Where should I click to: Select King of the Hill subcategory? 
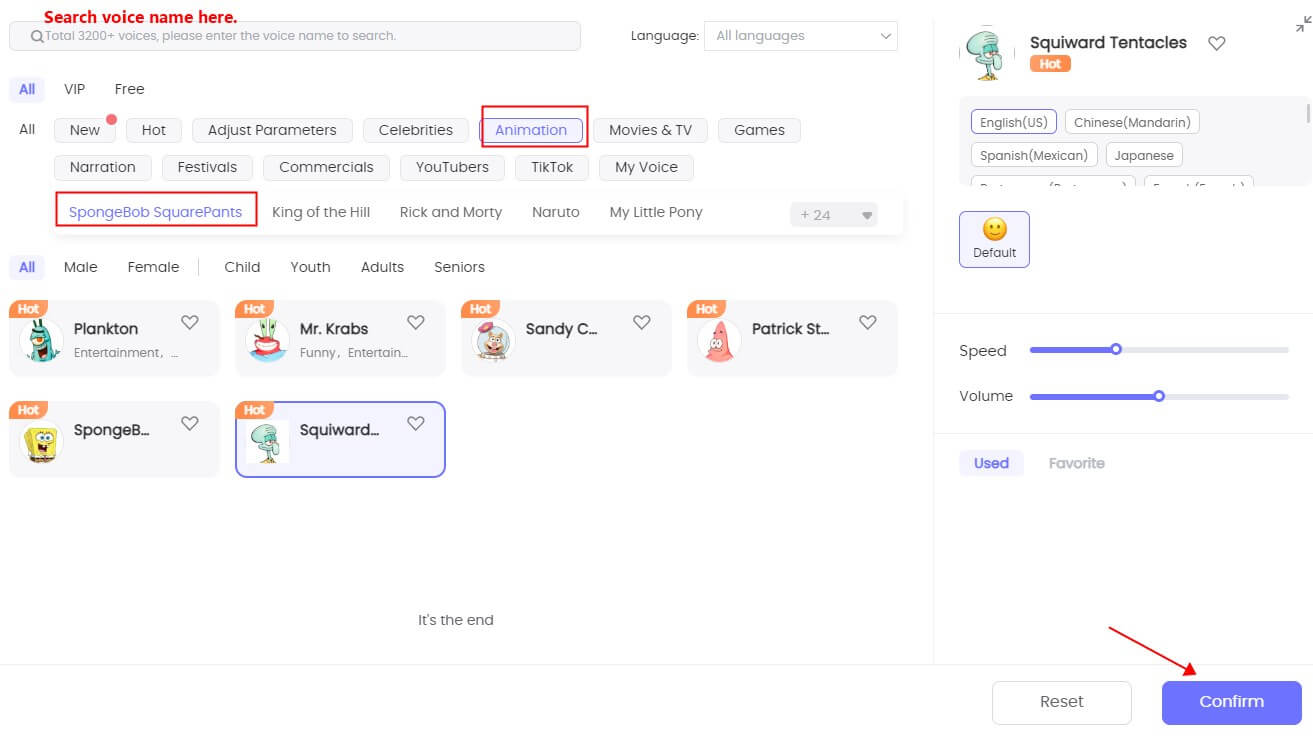pyautogui.click(x=321, y=212)
